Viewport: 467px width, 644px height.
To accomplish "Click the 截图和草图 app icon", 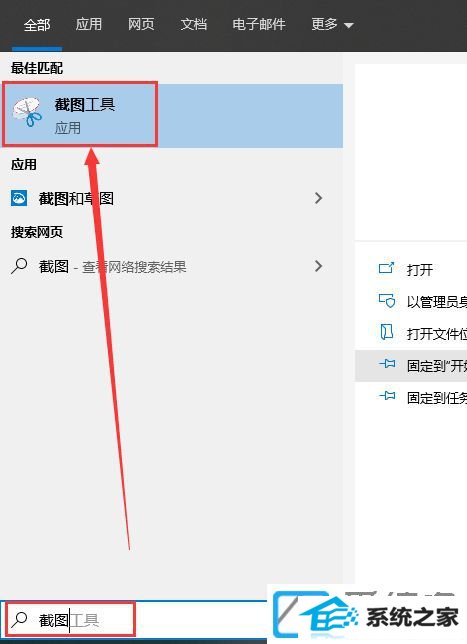I will [x=19, y=198].
